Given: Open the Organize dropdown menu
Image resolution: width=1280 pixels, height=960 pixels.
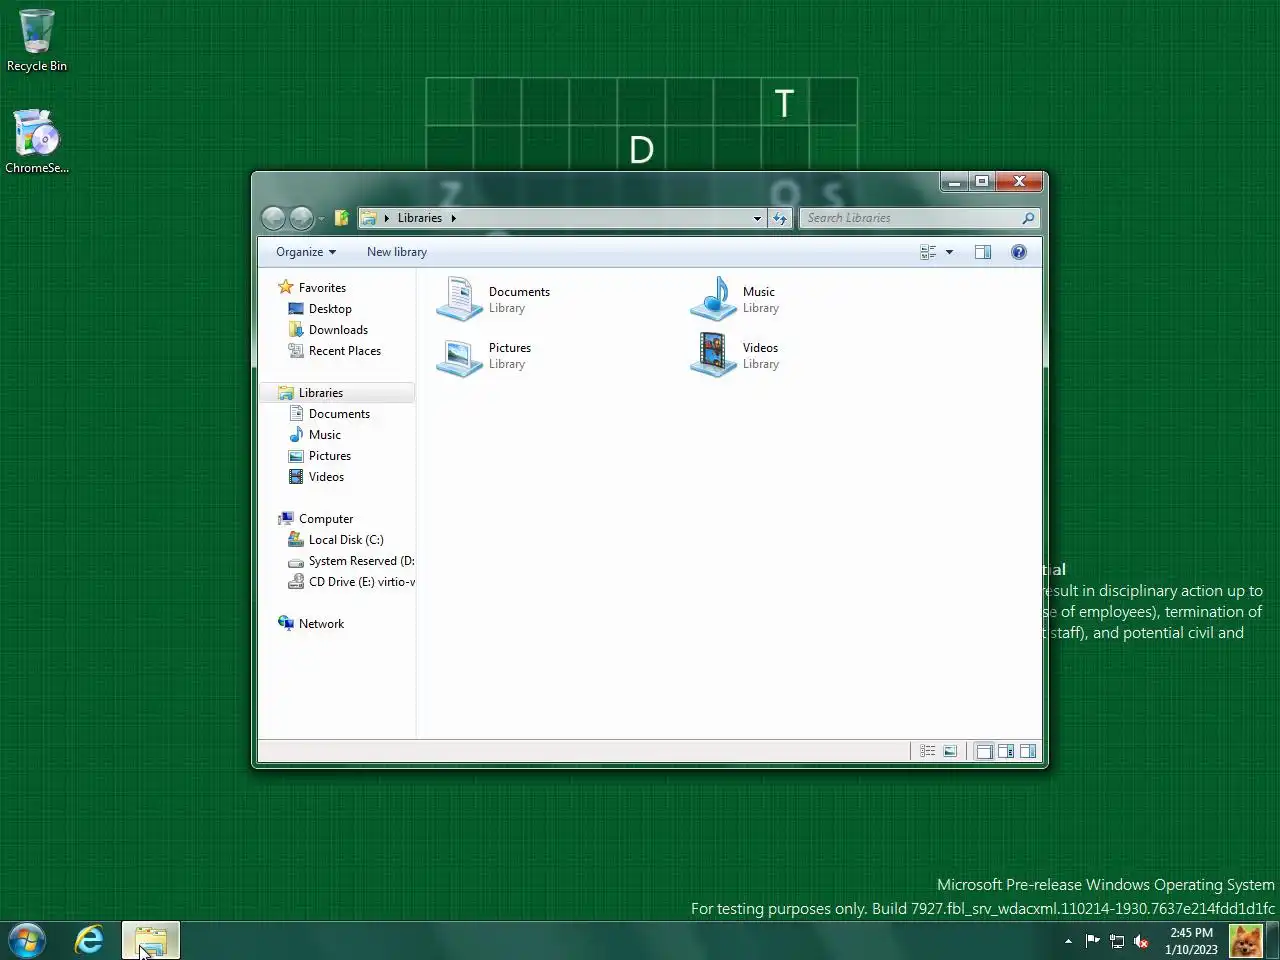Looking at the screenshot, I should [x=306, y=252].
